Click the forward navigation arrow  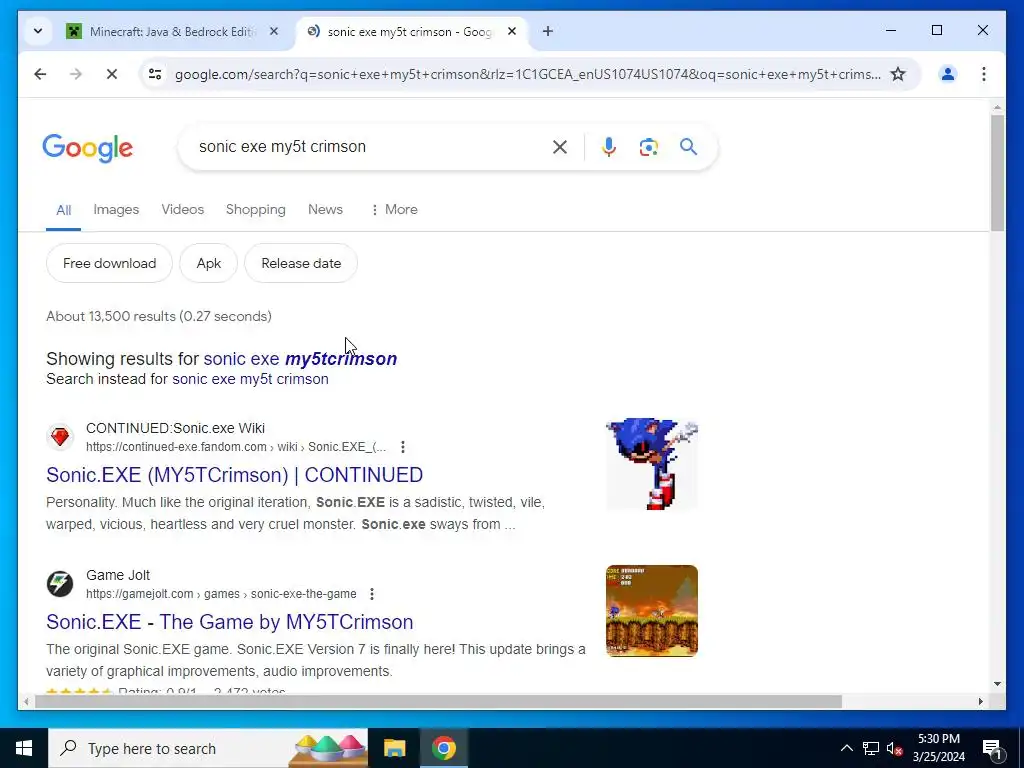pyautogui.click(x=76, y=74)
